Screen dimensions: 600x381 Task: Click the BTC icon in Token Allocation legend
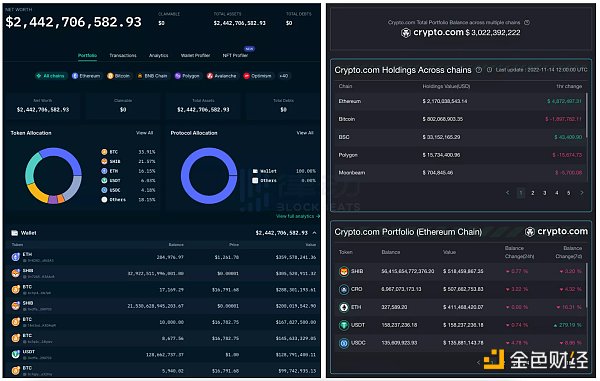coord(104,152)
